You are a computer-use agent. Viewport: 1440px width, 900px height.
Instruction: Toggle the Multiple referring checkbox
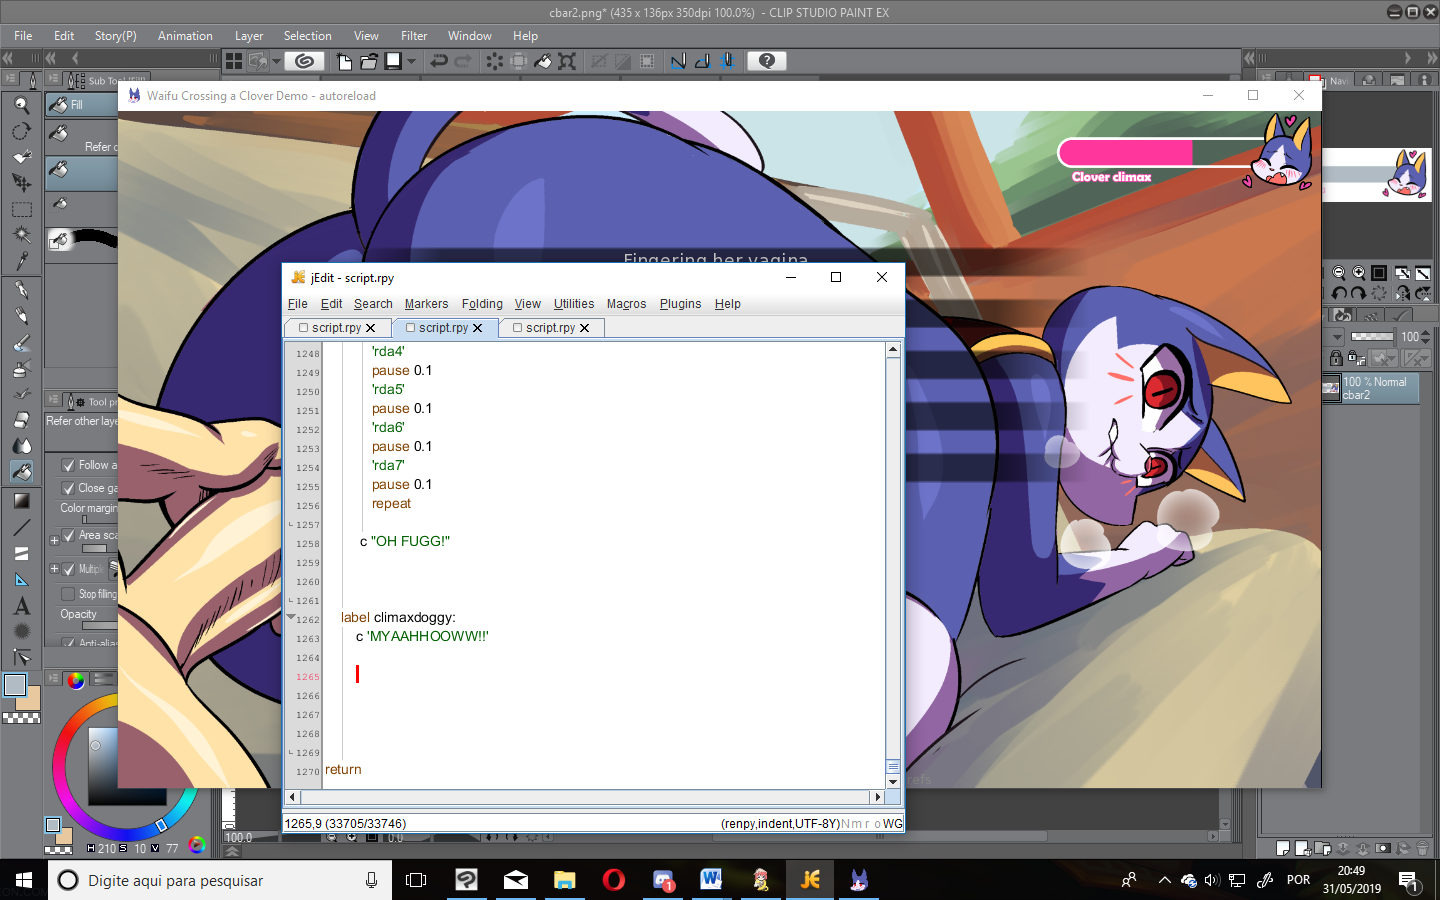[69, 569]
